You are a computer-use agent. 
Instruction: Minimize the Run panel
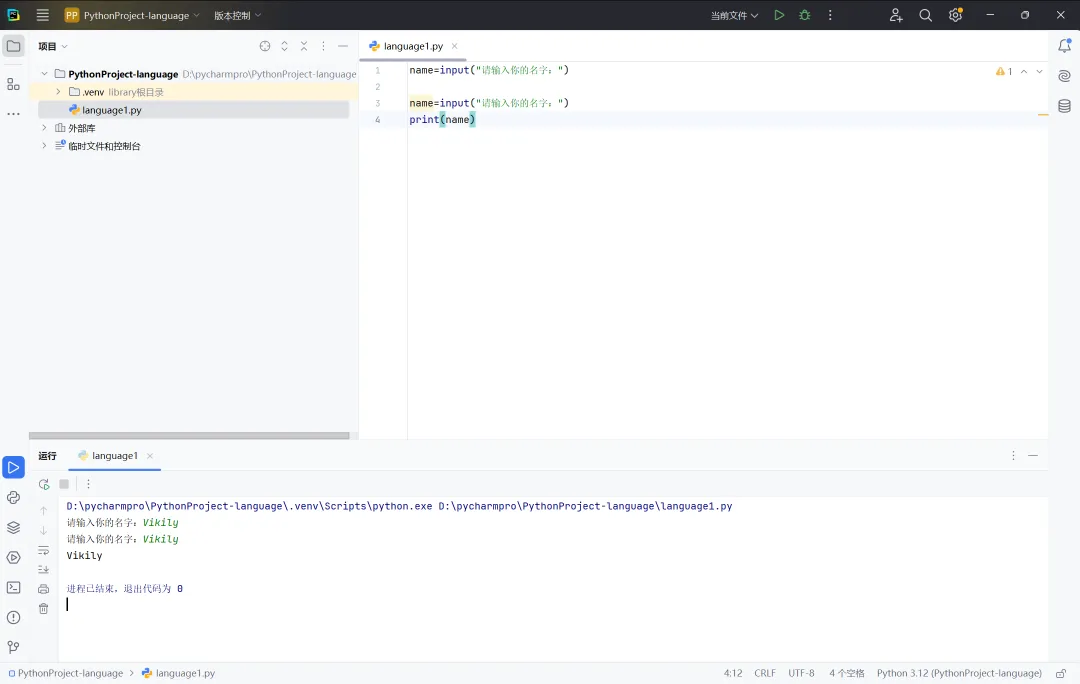(x=1032, y=455)
